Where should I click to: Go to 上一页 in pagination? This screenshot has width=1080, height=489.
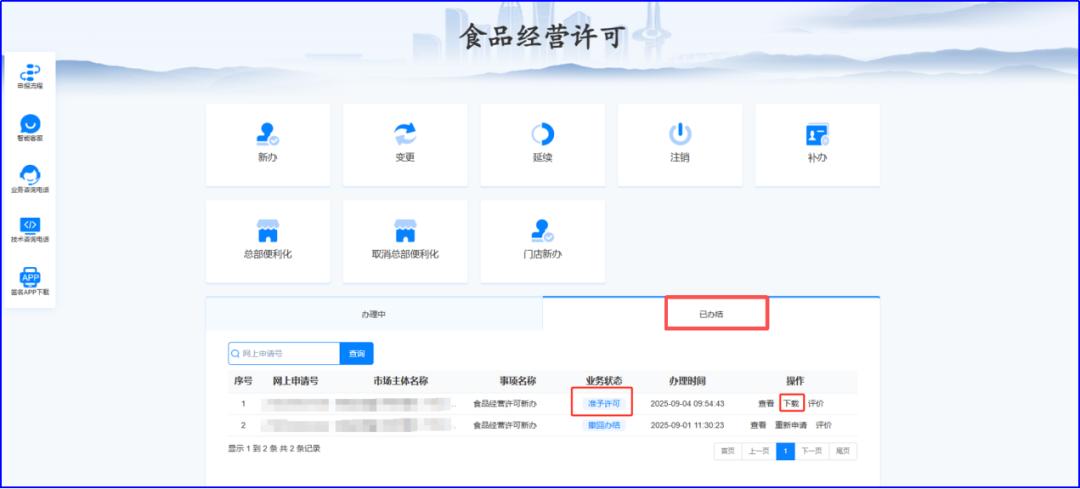pyautogui.click(x=759, y=451)
